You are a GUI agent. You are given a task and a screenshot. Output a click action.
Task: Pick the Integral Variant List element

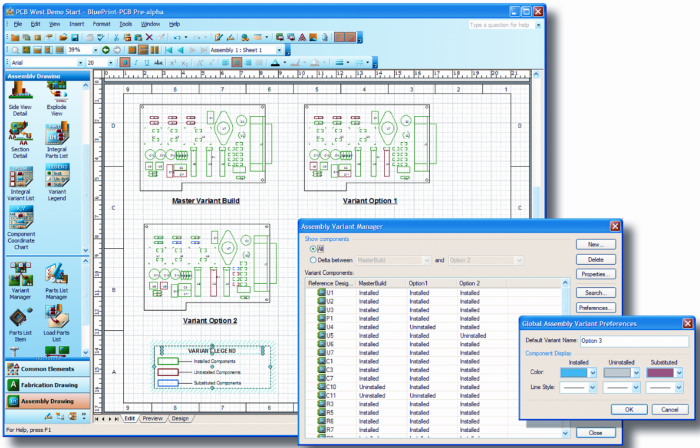[21, 183]
